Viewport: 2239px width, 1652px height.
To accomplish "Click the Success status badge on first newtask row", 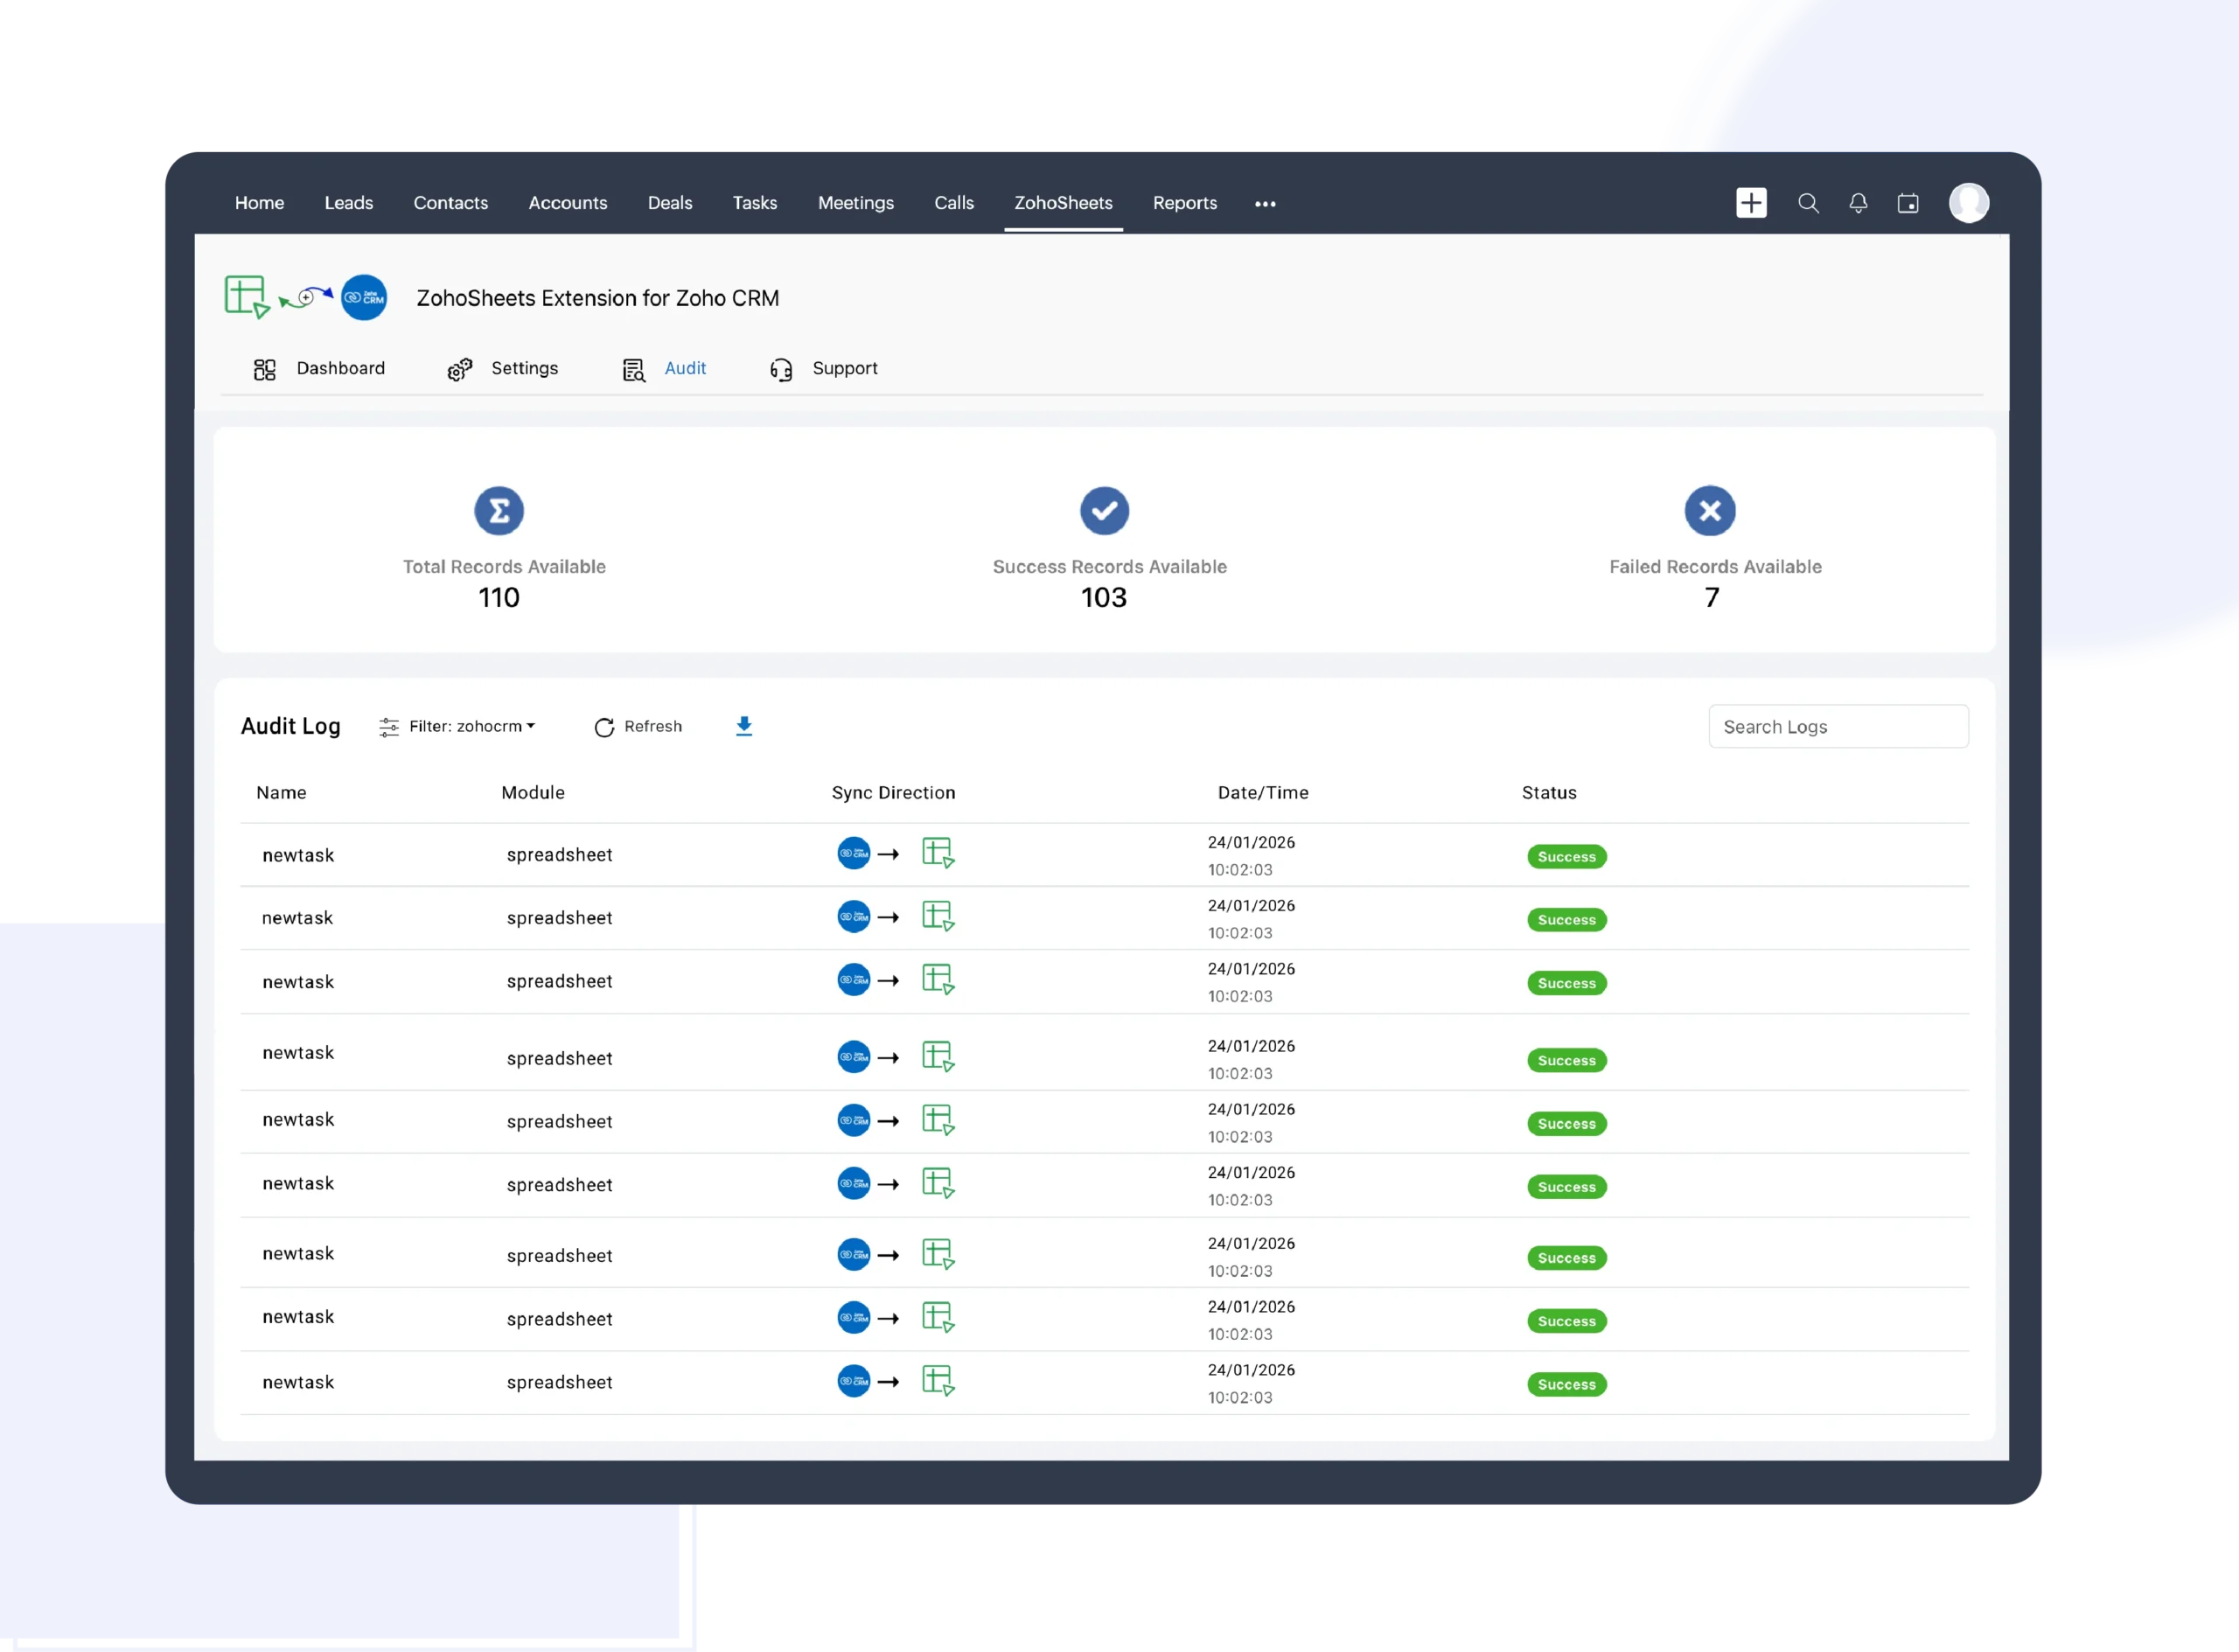I will click(x=1566, y=856).
